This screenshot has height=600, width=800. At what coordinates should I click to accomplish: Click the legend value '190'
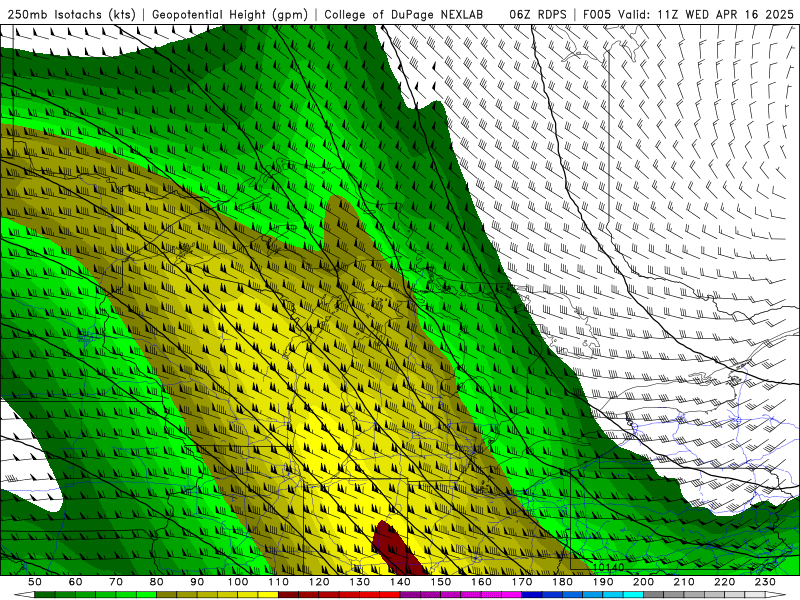(x=603, y=582)
